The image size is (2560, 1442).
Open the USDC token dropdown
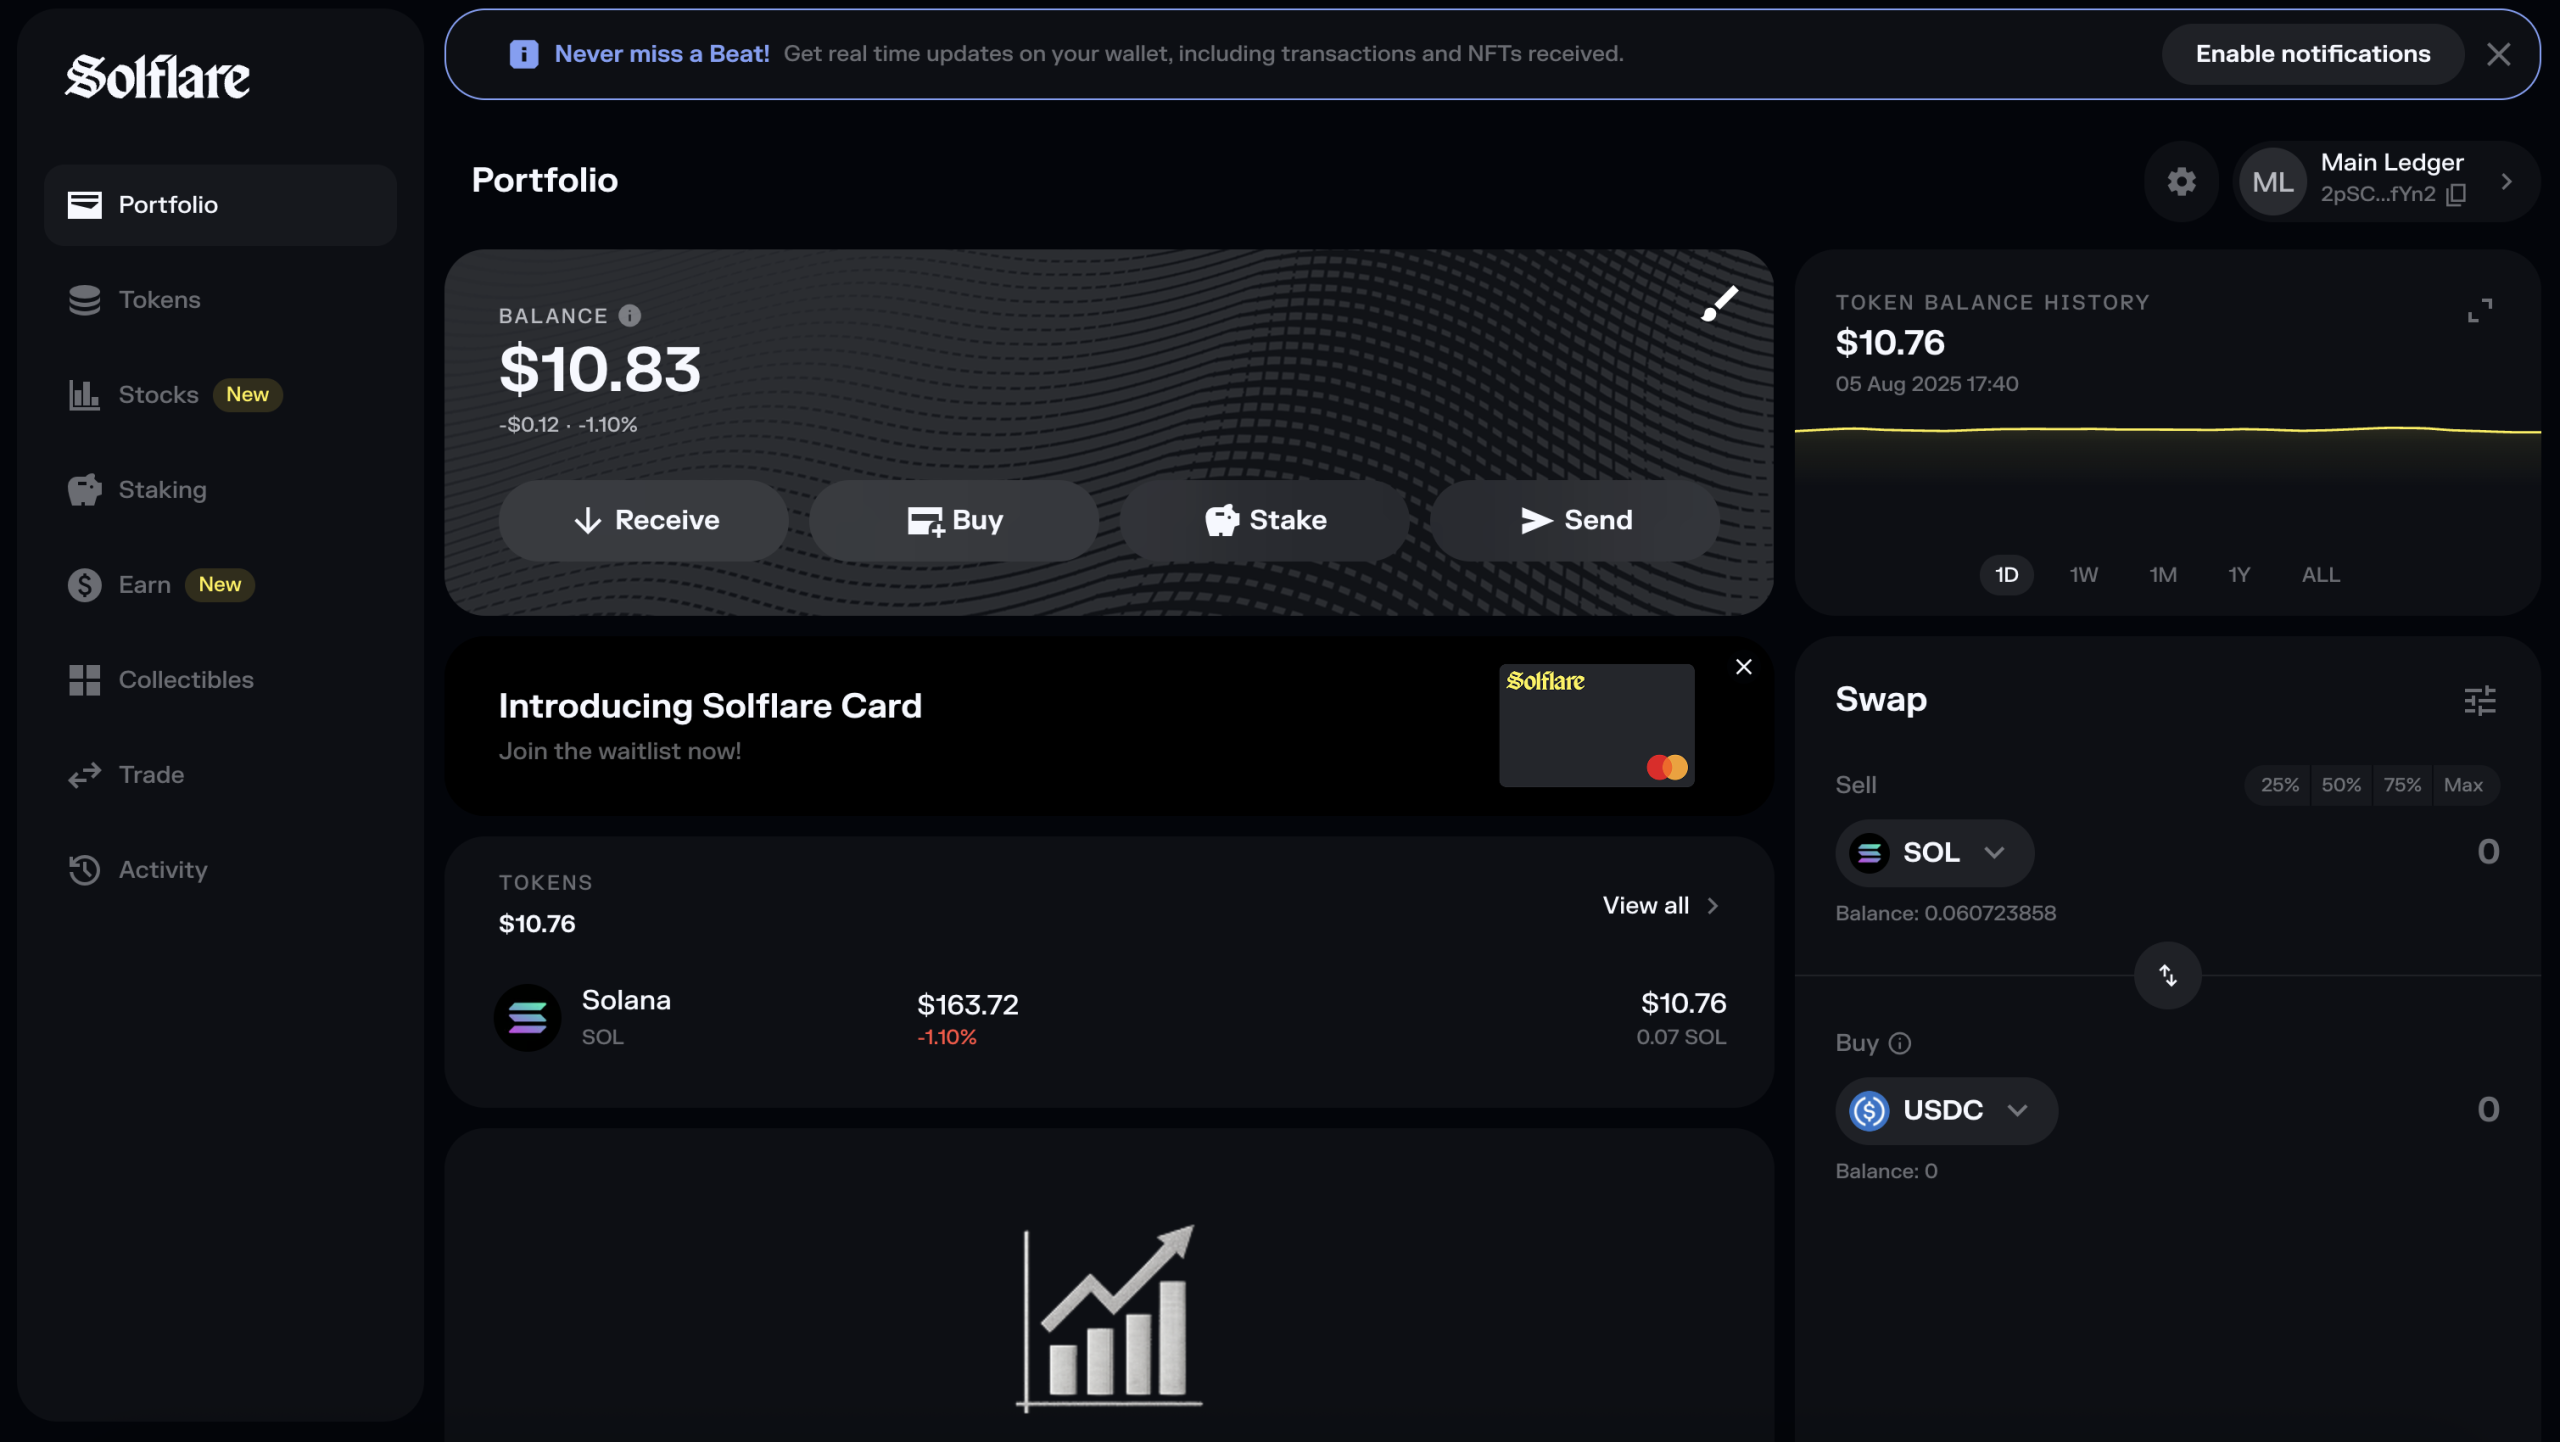[1945, 1111]
